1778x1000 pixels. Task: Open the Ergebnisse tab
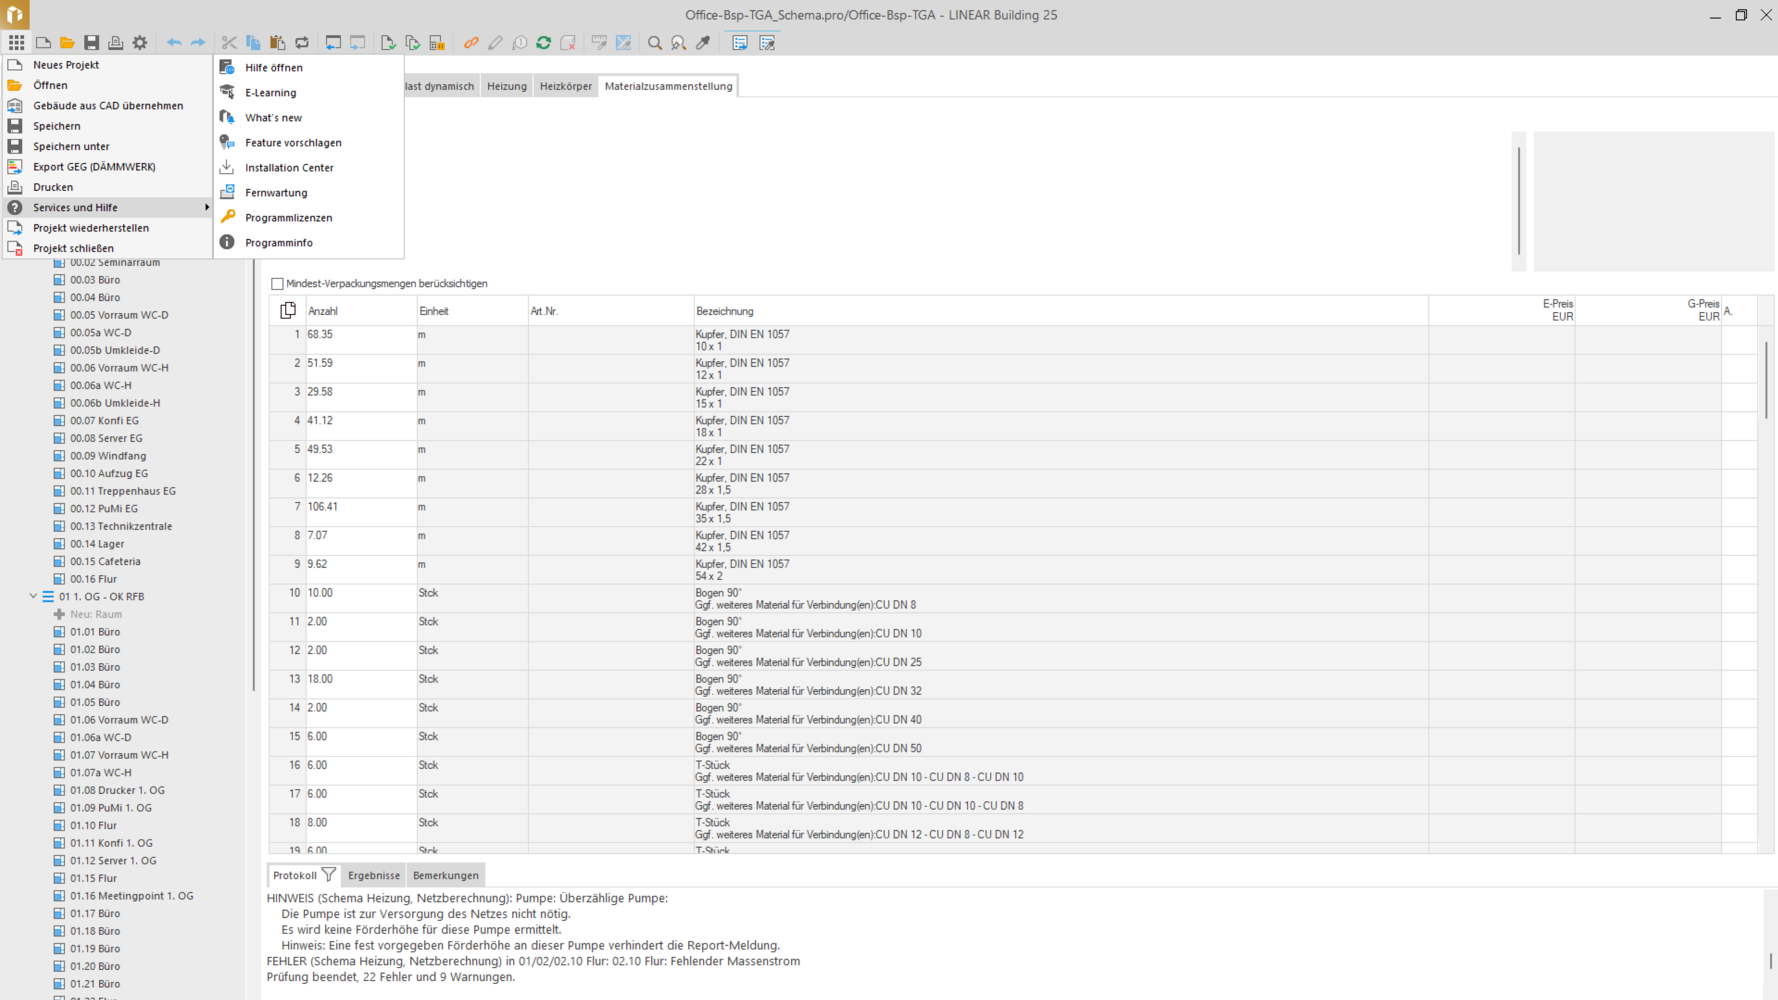pos(374,875)
